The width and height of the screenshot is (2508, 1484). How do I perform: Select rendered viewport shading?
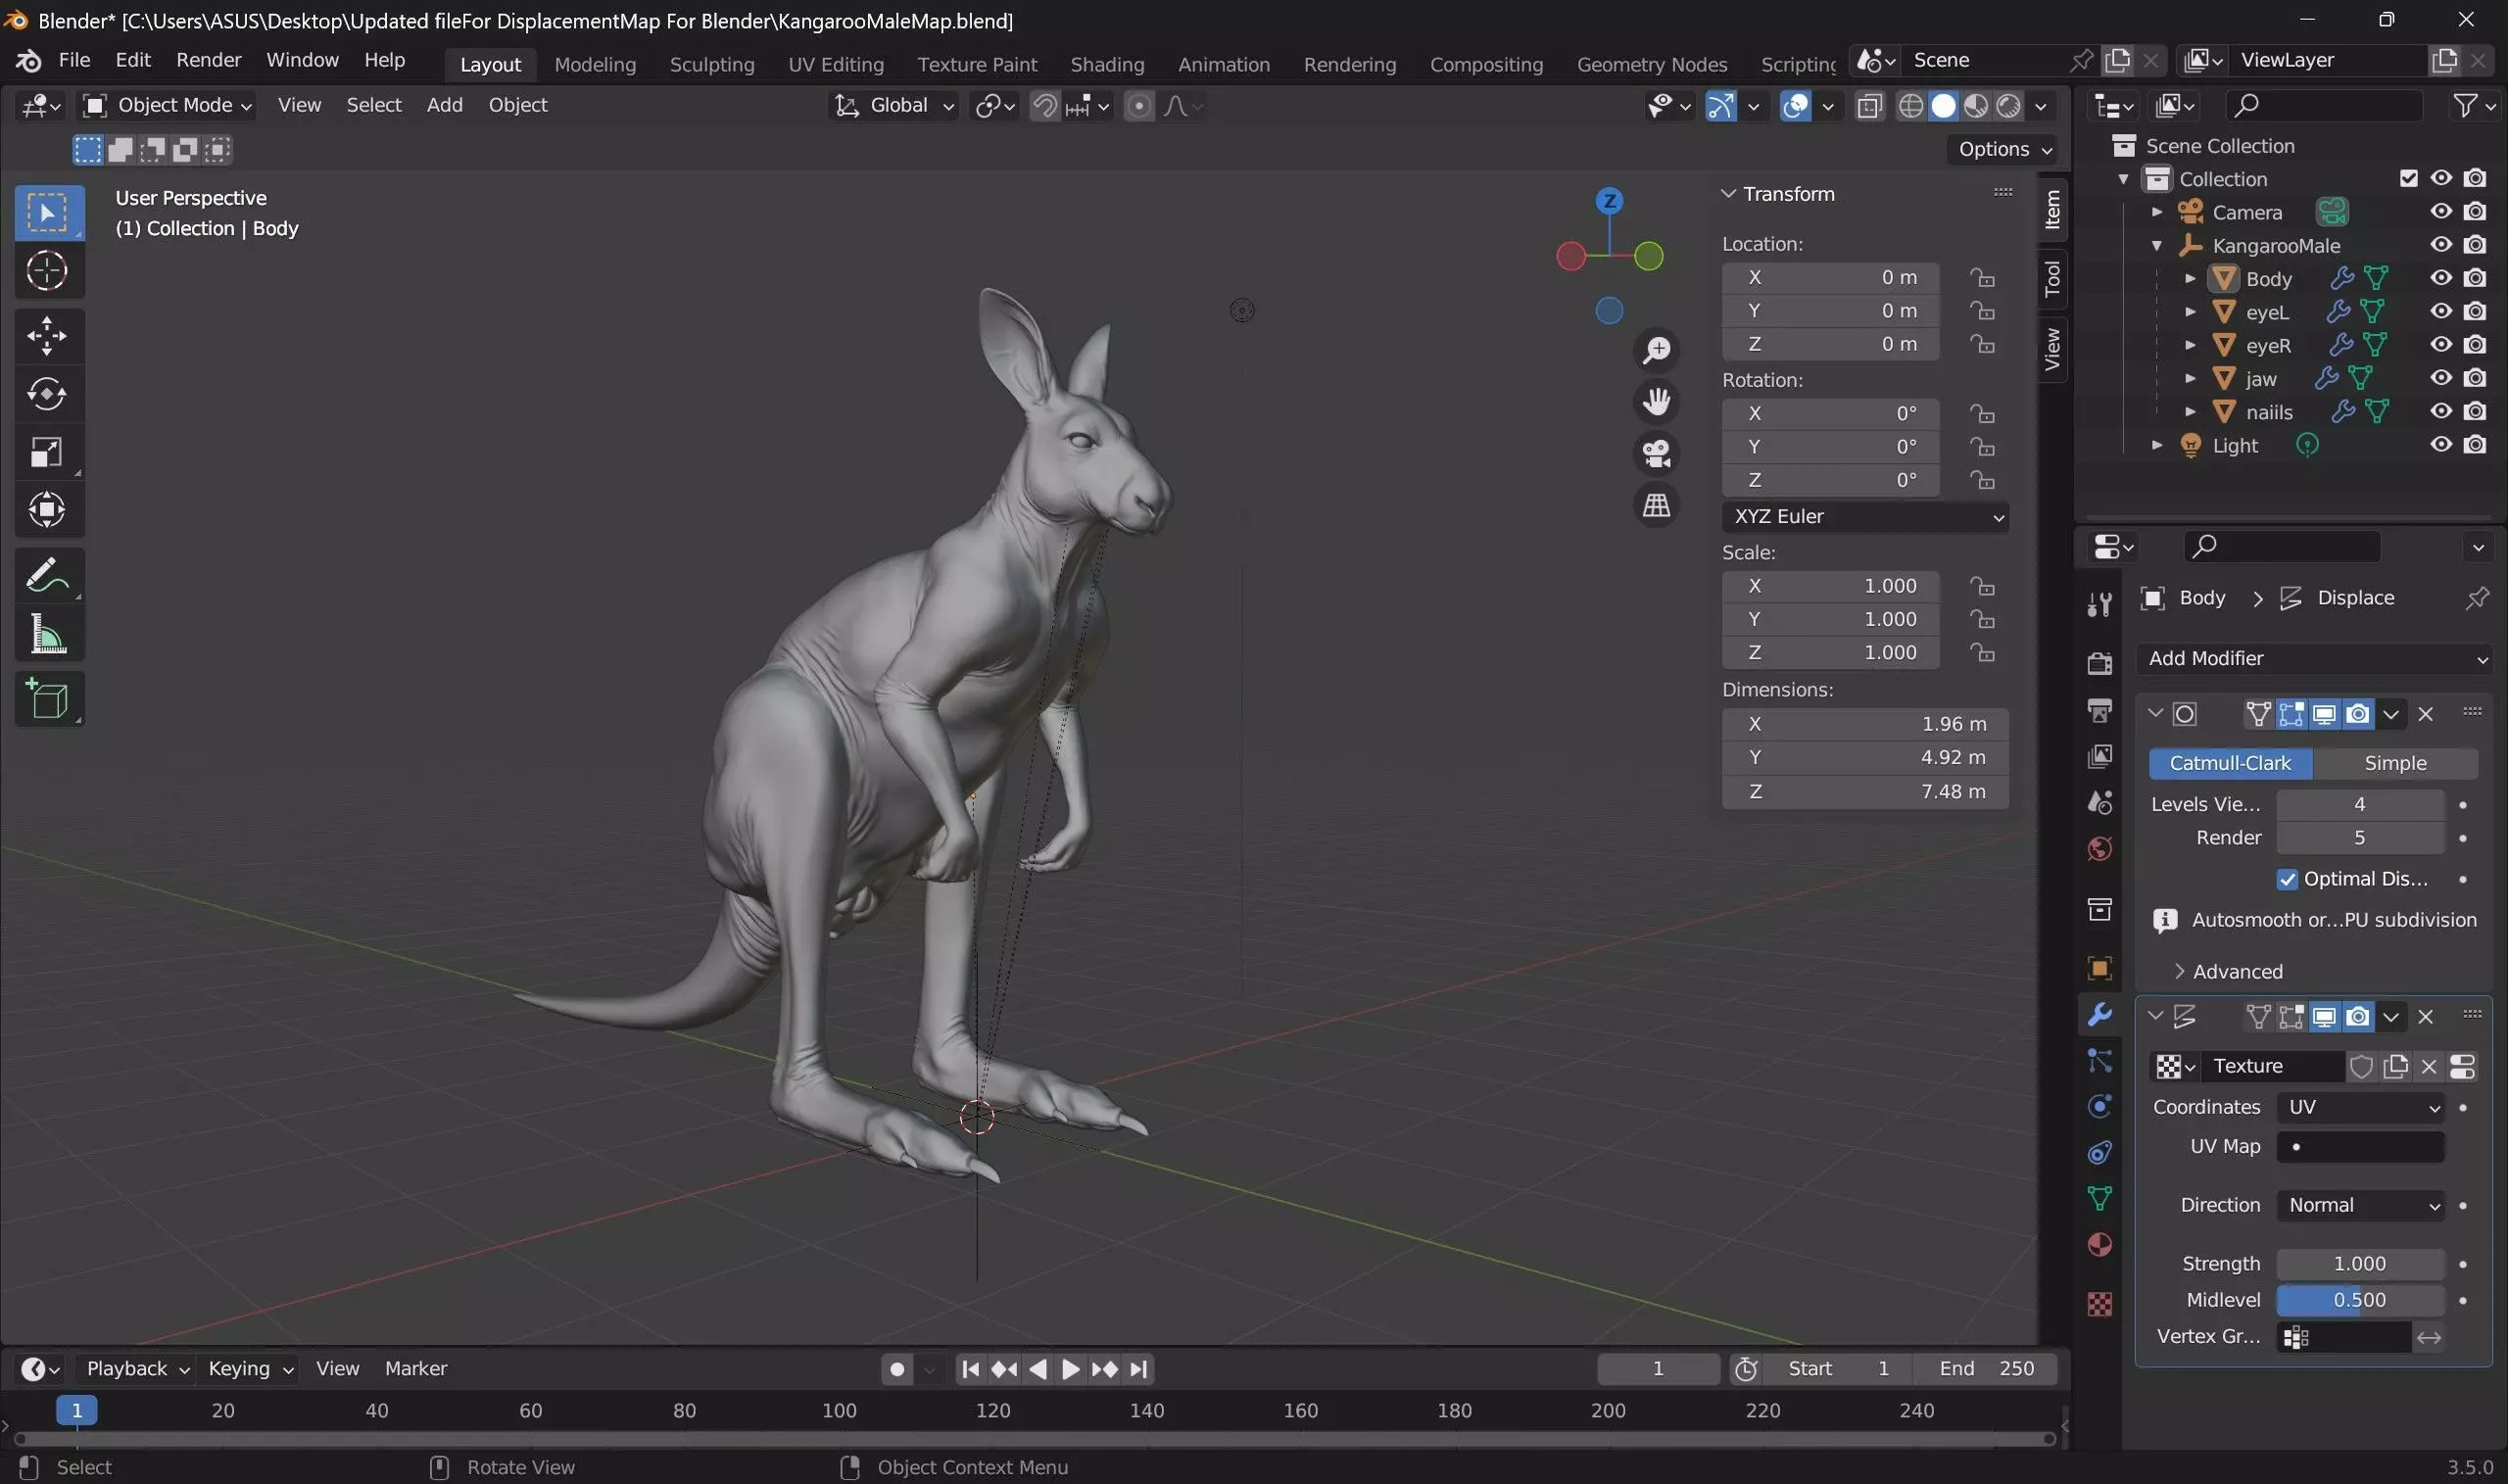pyautogui.click(x=2008, y=106)
